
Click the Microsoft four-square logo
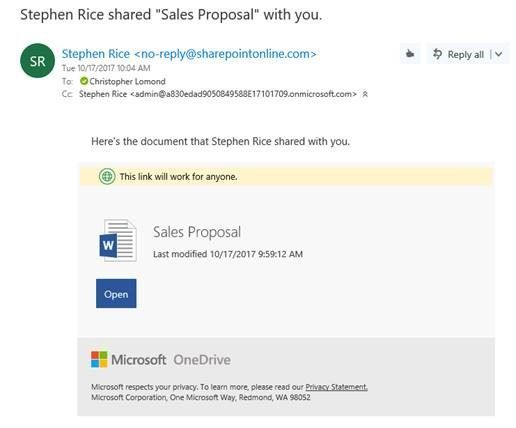tap(99, 359)
